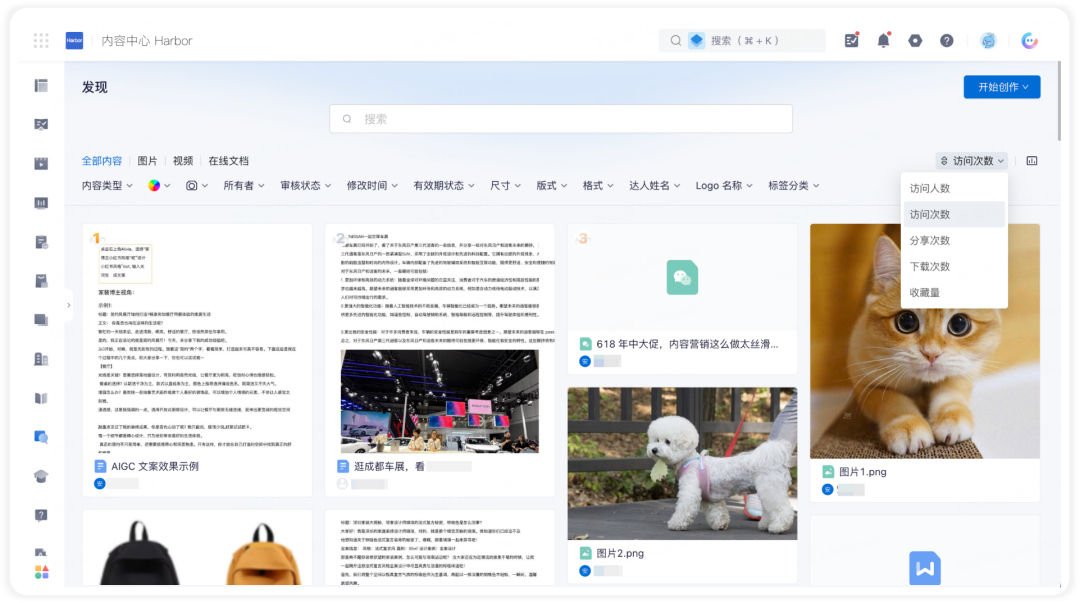The width and height of the screenshot is (1080, 603).
Task: Switch layout with view toggle icon
Action: (1032, 161)
